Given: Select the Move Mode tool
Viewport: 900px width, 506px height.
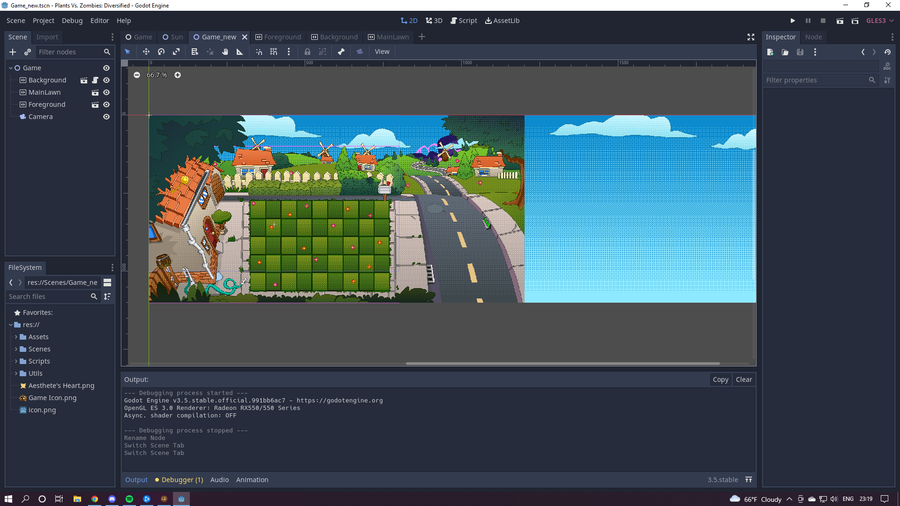Looking at the screenshot, I should 146,52.
